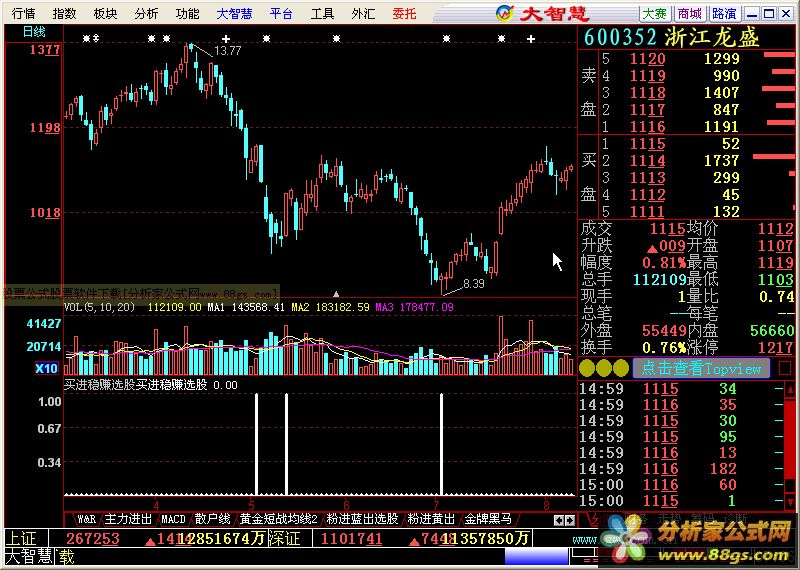Click the 深证 index label in status bar
Image resolution: width=800 pixels, height=570 pixels.
[284, 538]
